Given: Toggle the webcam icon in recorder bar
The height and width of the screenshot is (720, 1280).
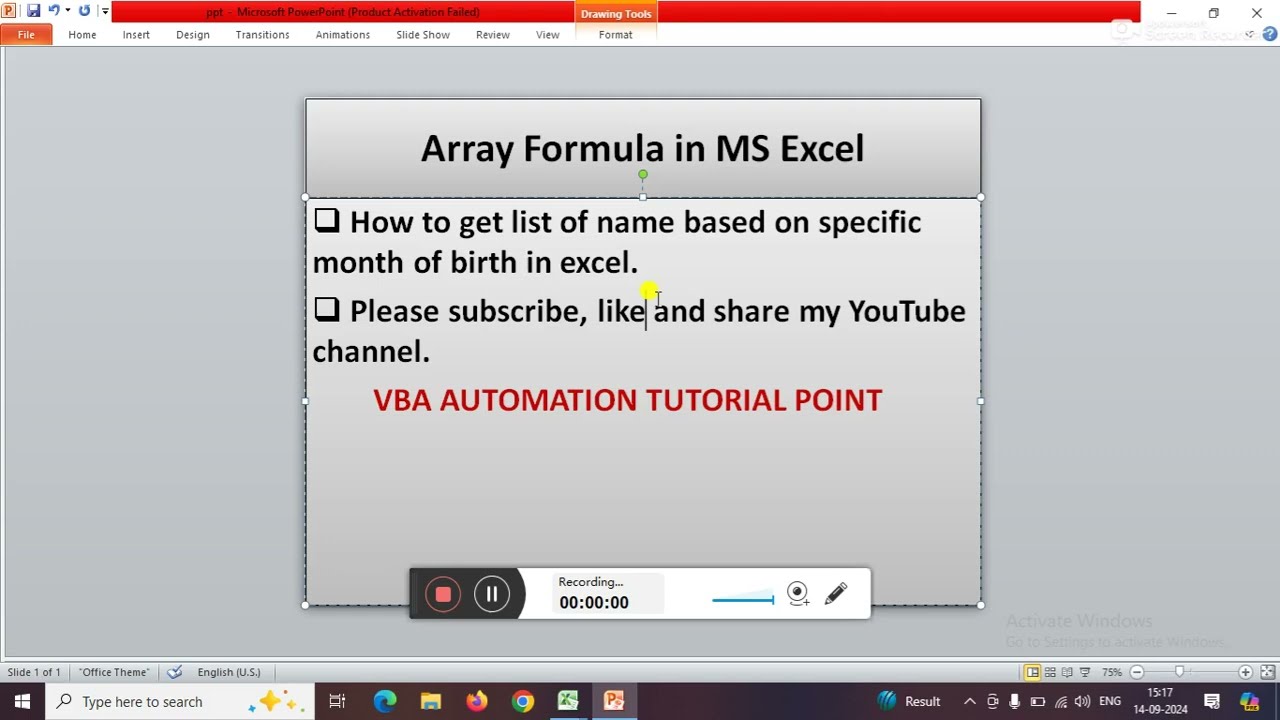Looking at the screenshot, I should click(797, 594).
